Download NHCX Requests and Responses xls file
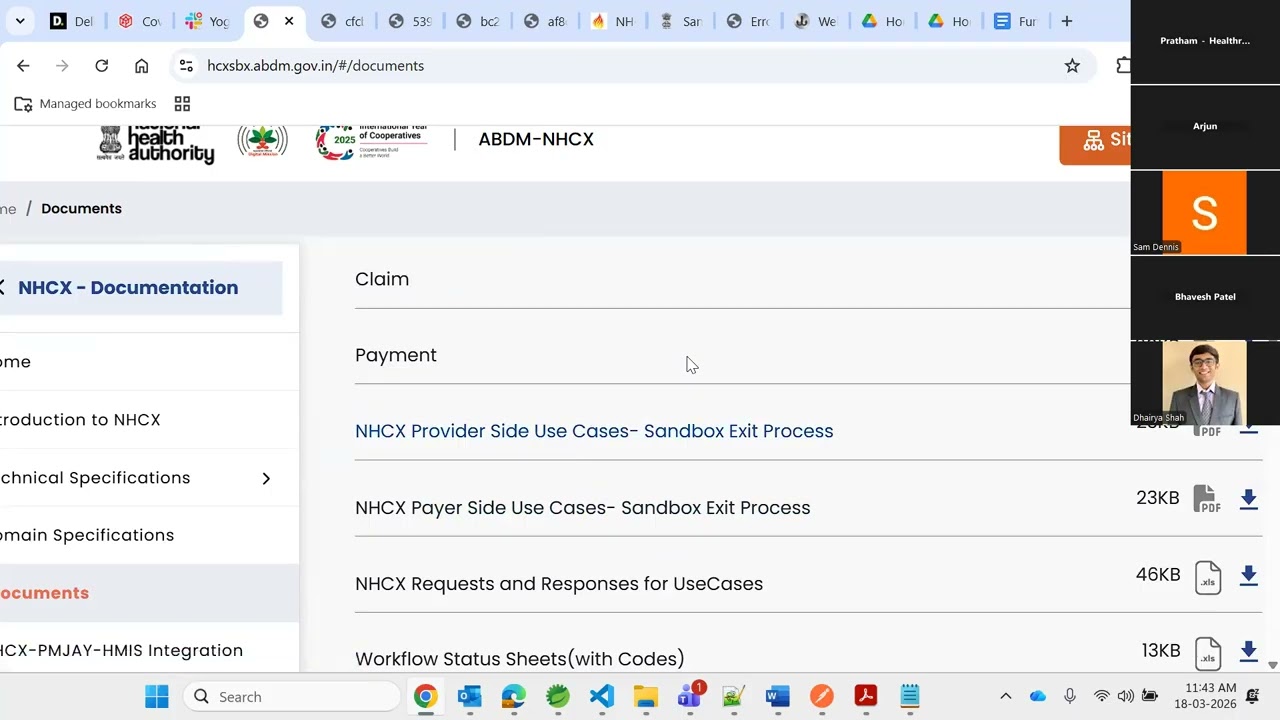Viewport: 1280px width, 720px height. pyautogui.click(x=1248, y=575)
